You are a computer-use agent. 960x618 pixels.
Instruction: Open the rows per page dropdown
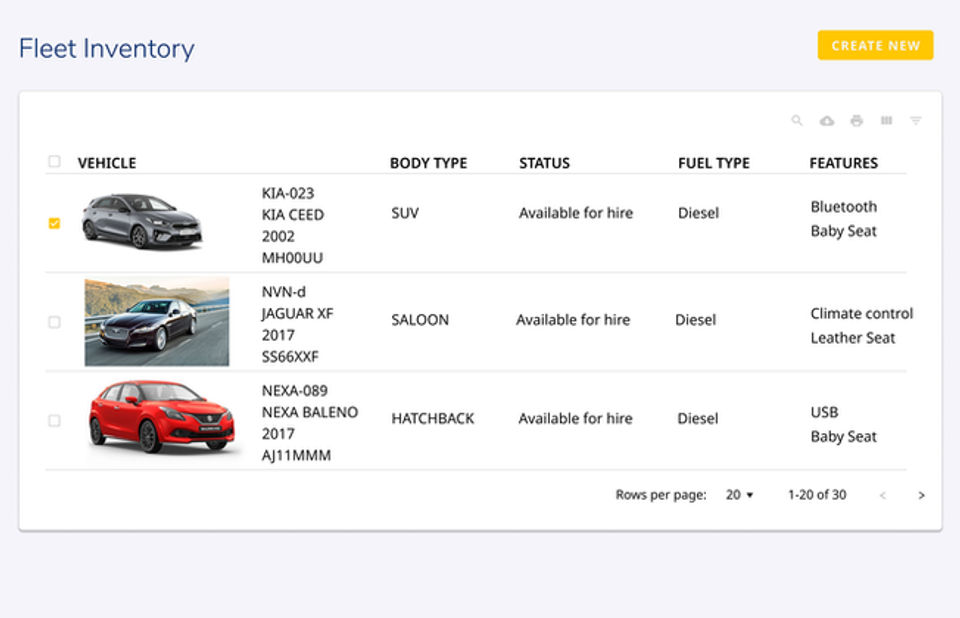point(740,495)
